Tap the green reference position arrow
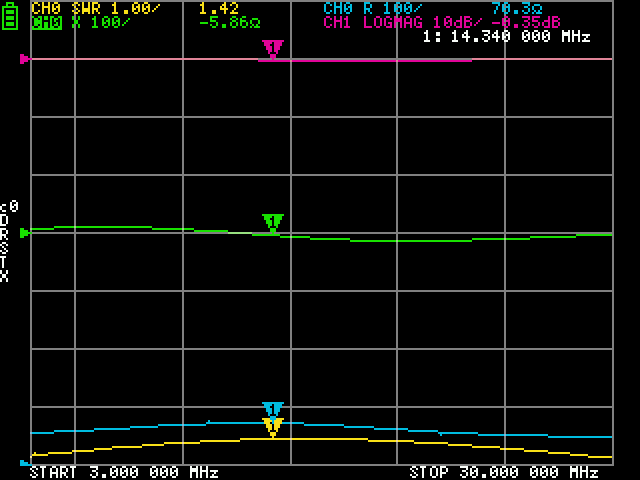Viewport: 640px width, 480px height. click(25, 232)
